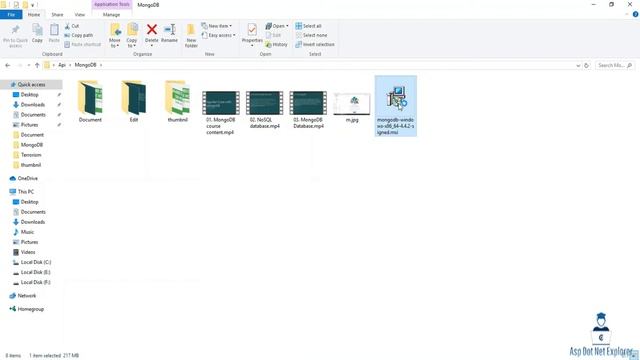Click Copy path in the ribbon
Image resolution: width=640 pixels, height=360 pixels.
pos(78,35)
